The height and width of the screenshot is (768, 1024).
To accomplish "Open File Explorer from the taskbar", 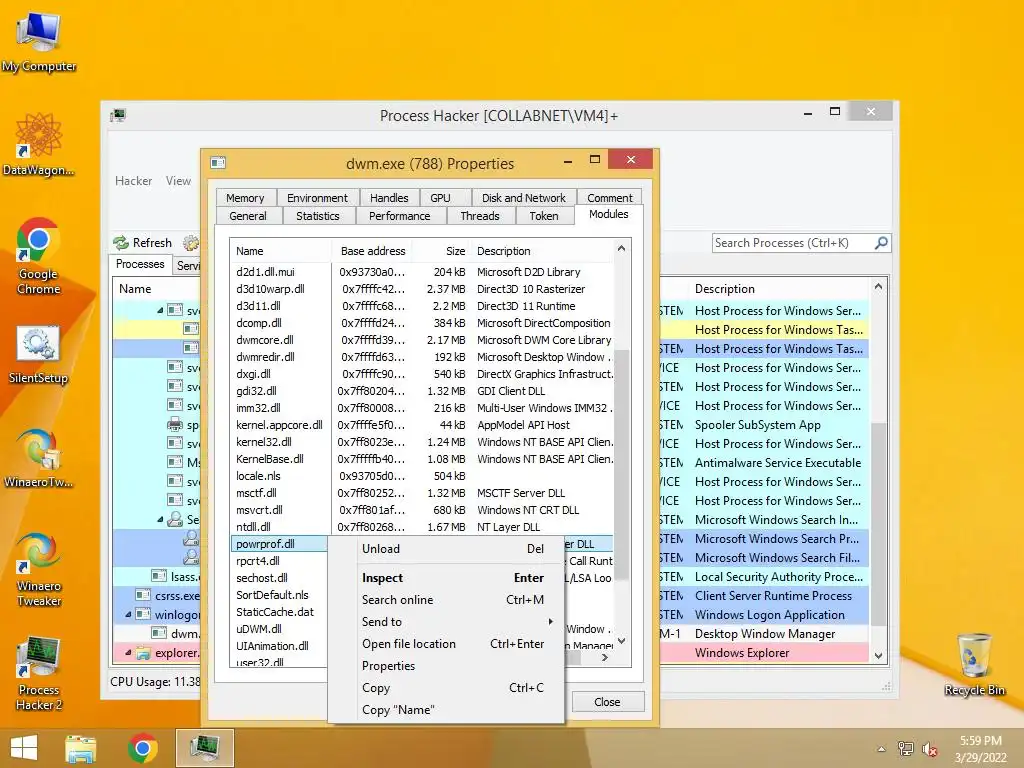I will click(x=81, y=748).
